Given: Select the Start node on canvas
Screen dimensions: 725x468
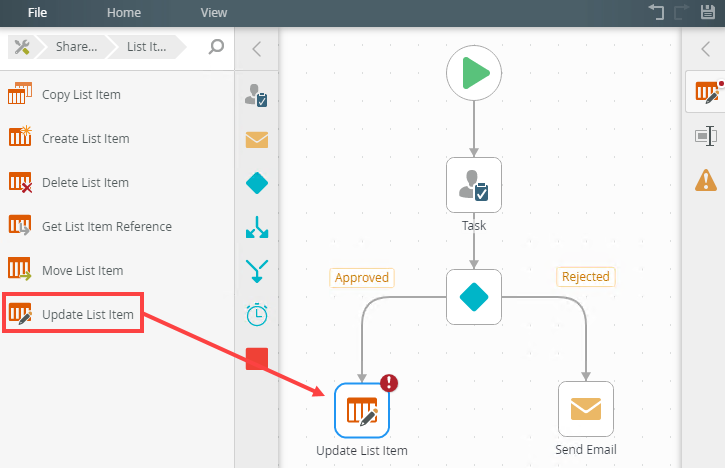Looking at the screenshot, I should coord(474,73).
